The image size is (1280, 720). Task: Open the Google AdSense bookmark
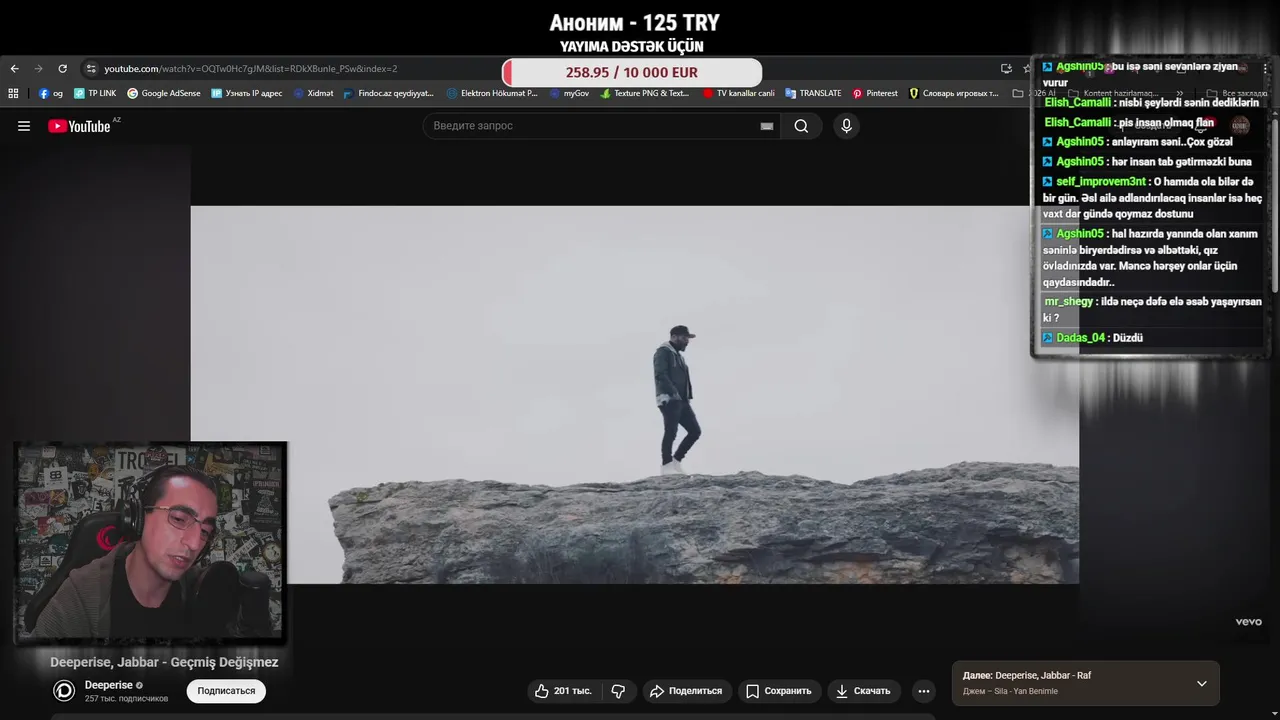(x=164, y=93)
